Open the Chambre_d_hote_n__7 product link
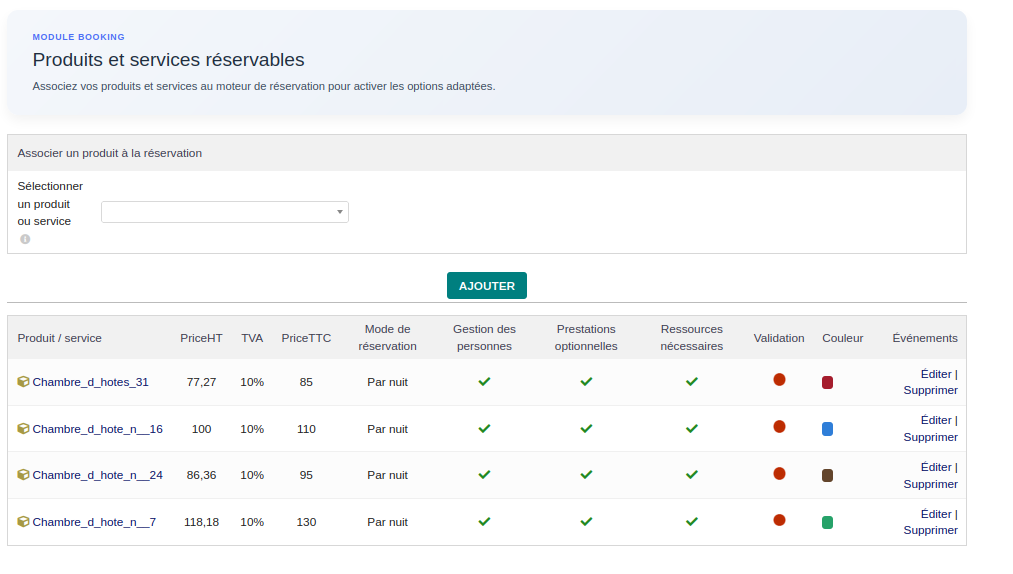Screen dimensions: 1013x574 [94, 522]
